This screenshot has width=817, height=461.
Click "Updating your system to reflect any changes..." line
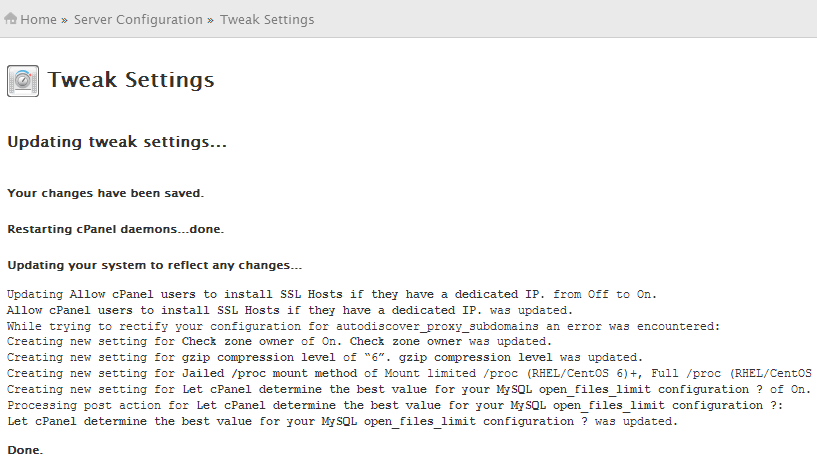point(154,265)
